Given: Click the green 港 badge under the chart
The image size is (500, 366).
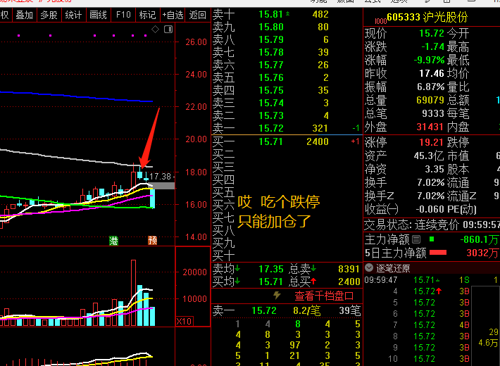Looking at the screenshot, I should pos(113,240).
